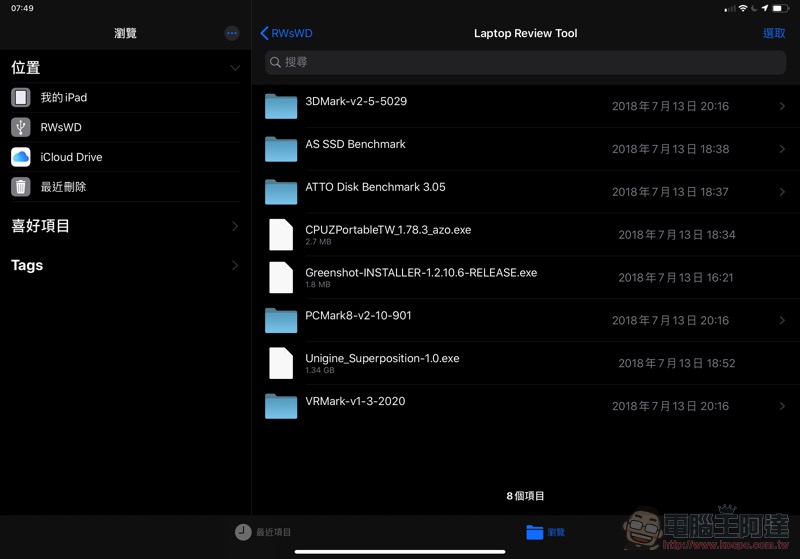This screenshot has width=800, height=559.
Task: Switch to the 瀏覽 browse tab
Action: [x=545, y=532]
